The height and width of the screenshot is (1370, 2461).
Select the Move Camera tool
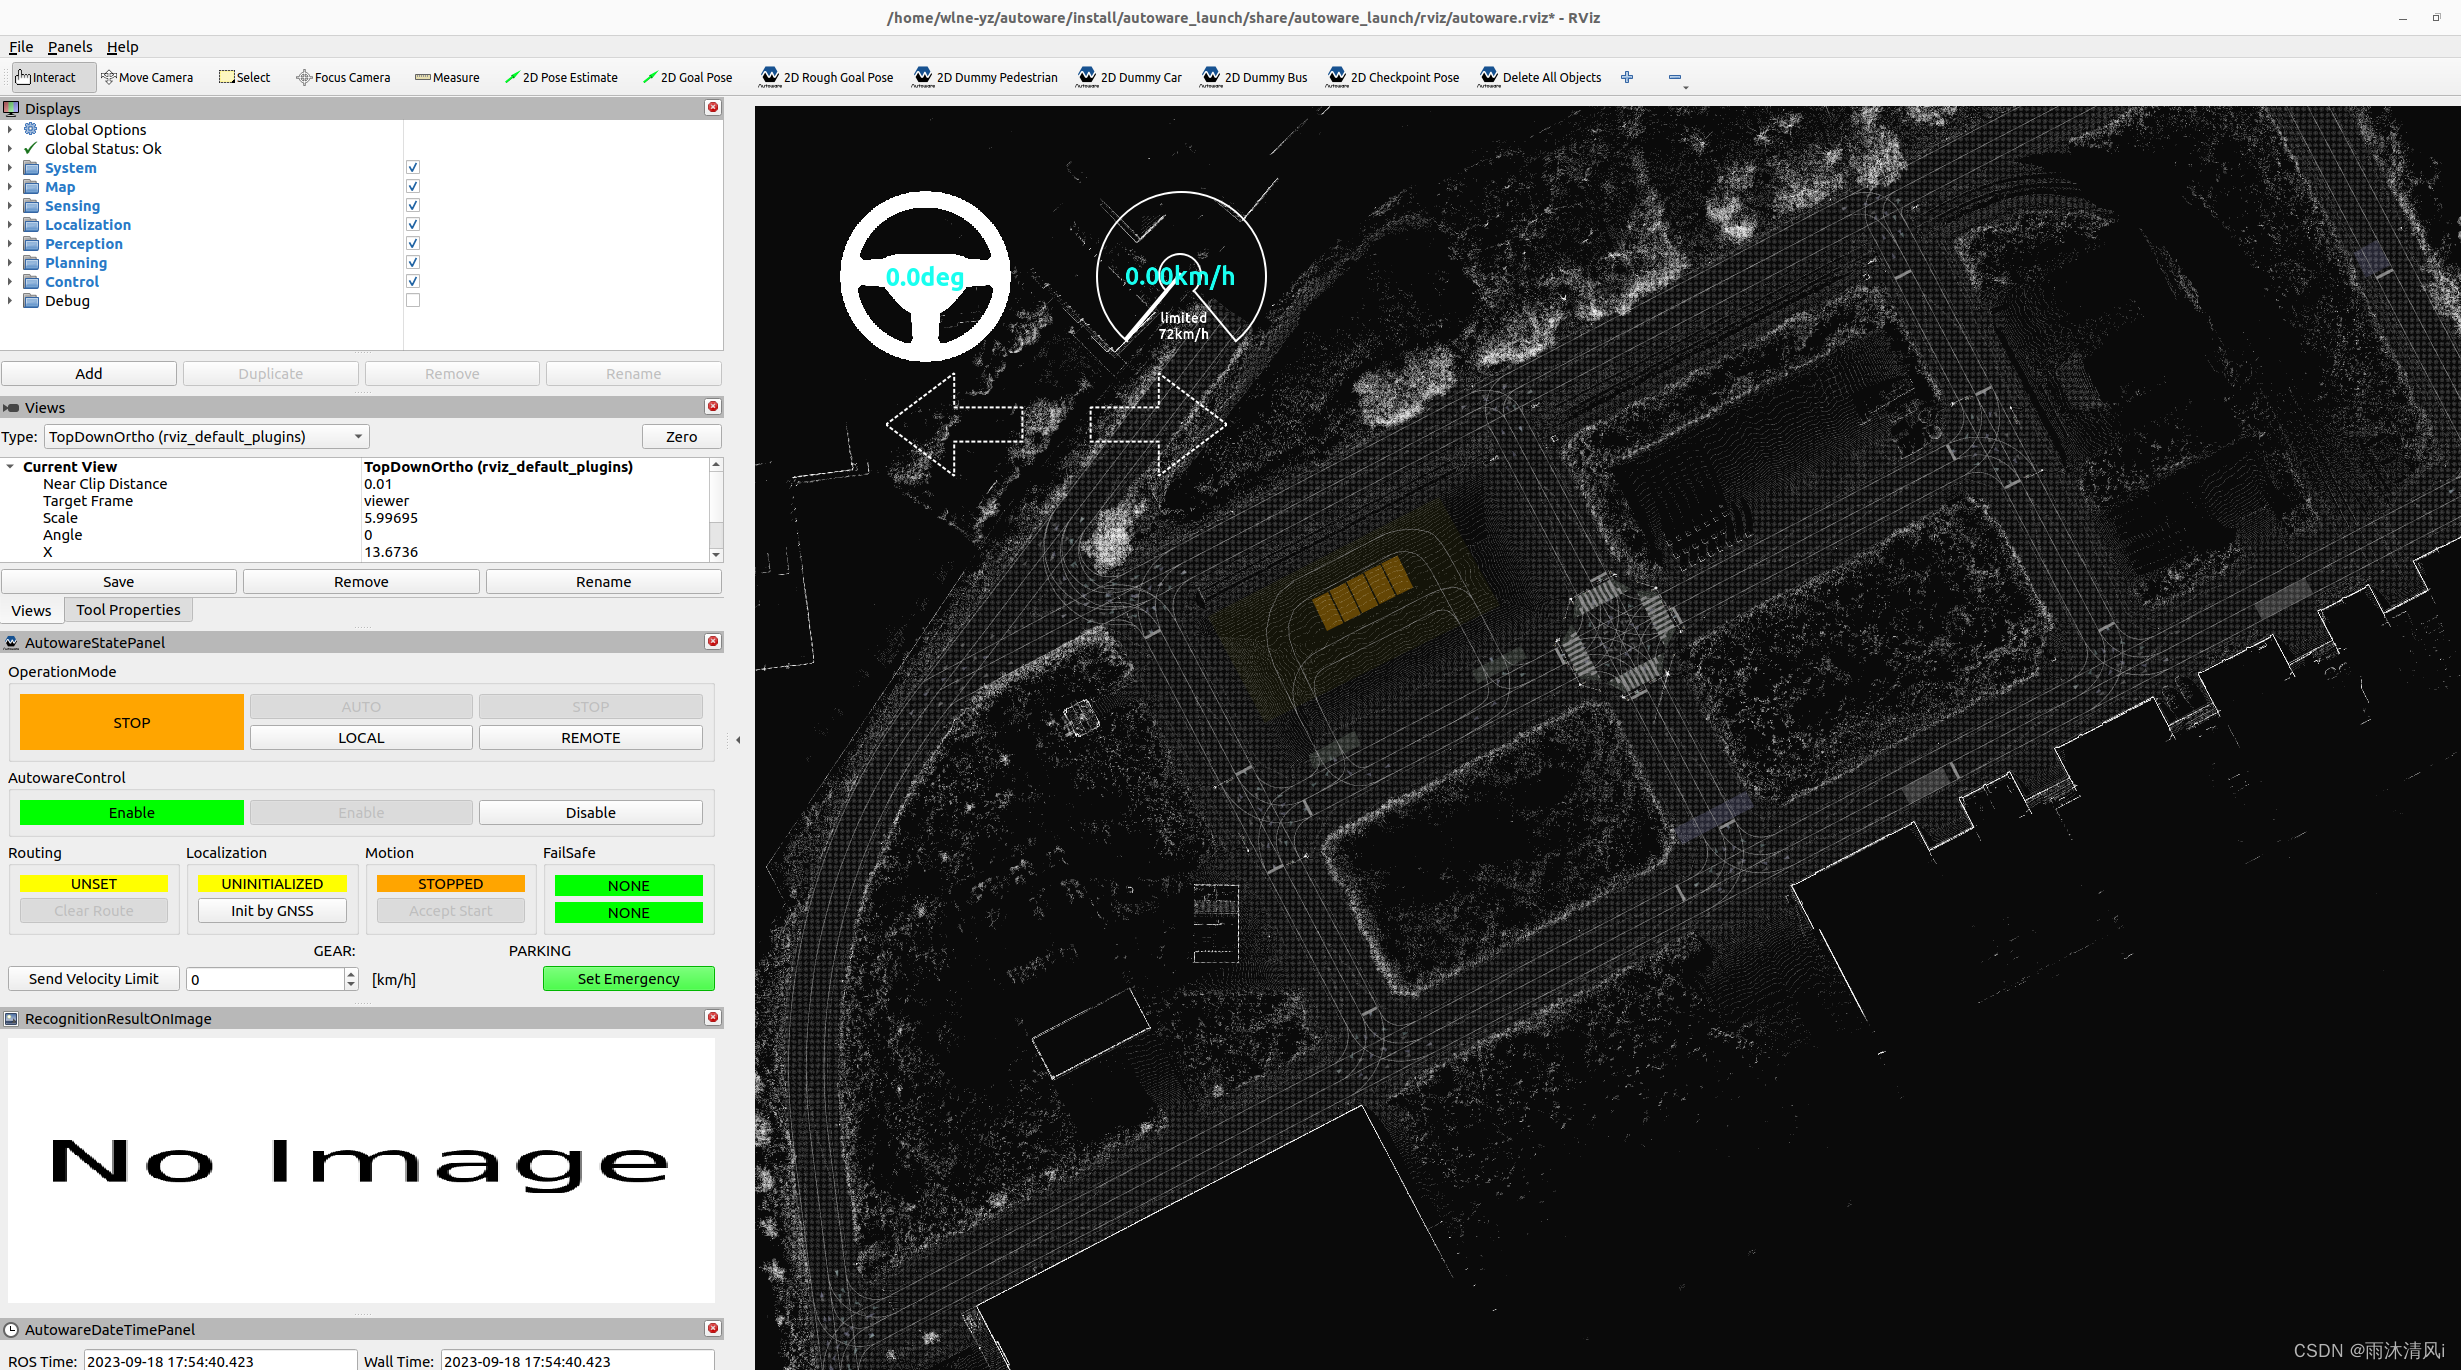click(x=147, y=77)
